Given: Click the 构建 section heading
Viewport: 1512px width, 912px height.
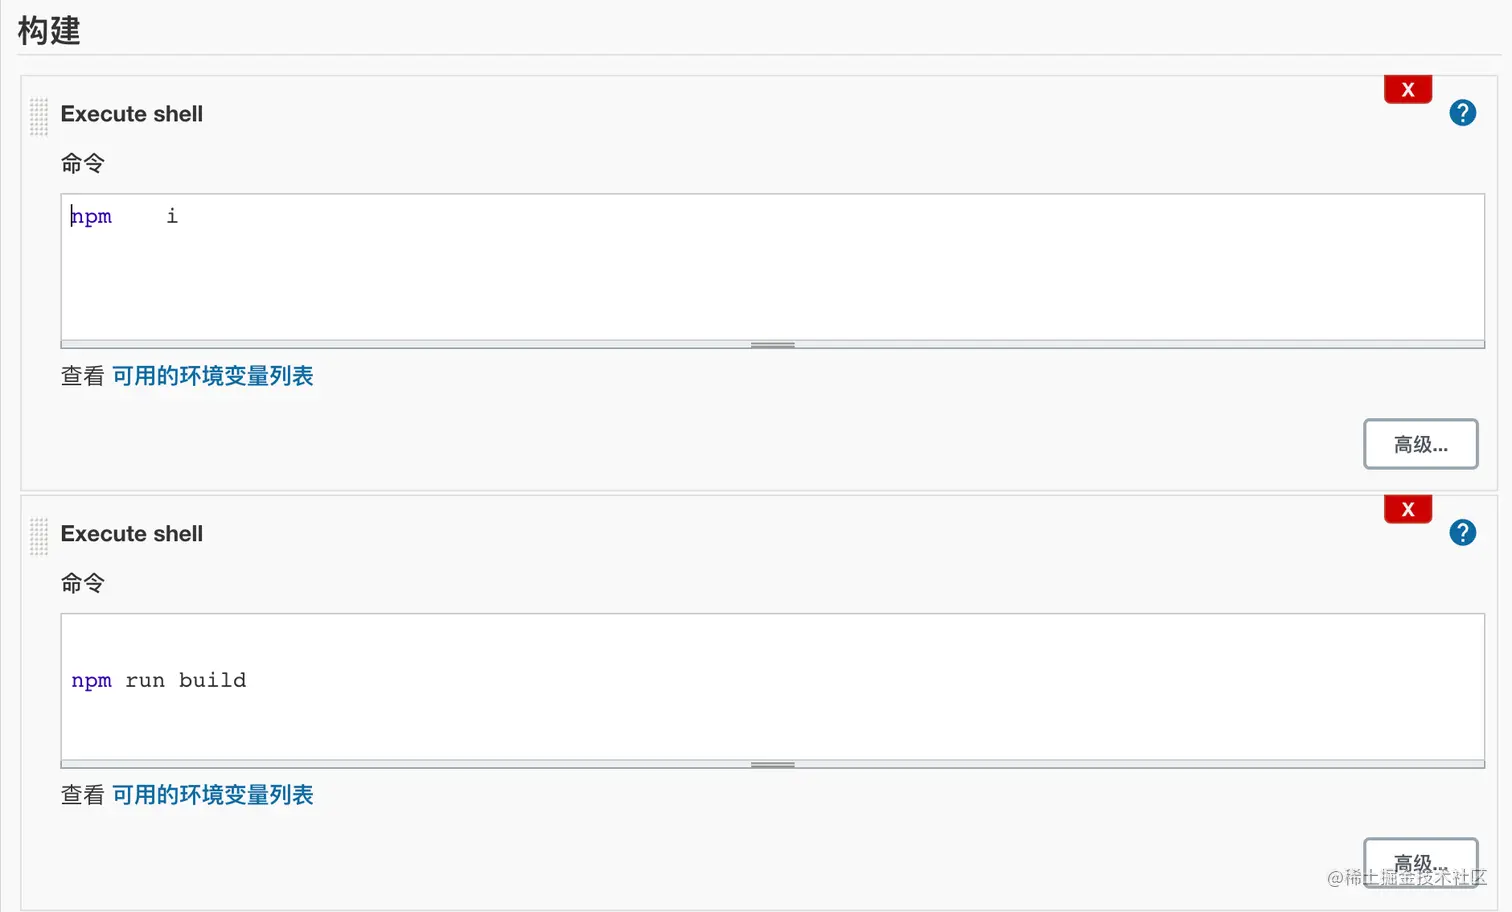Looking at the screenshot, I should (49, 30).
